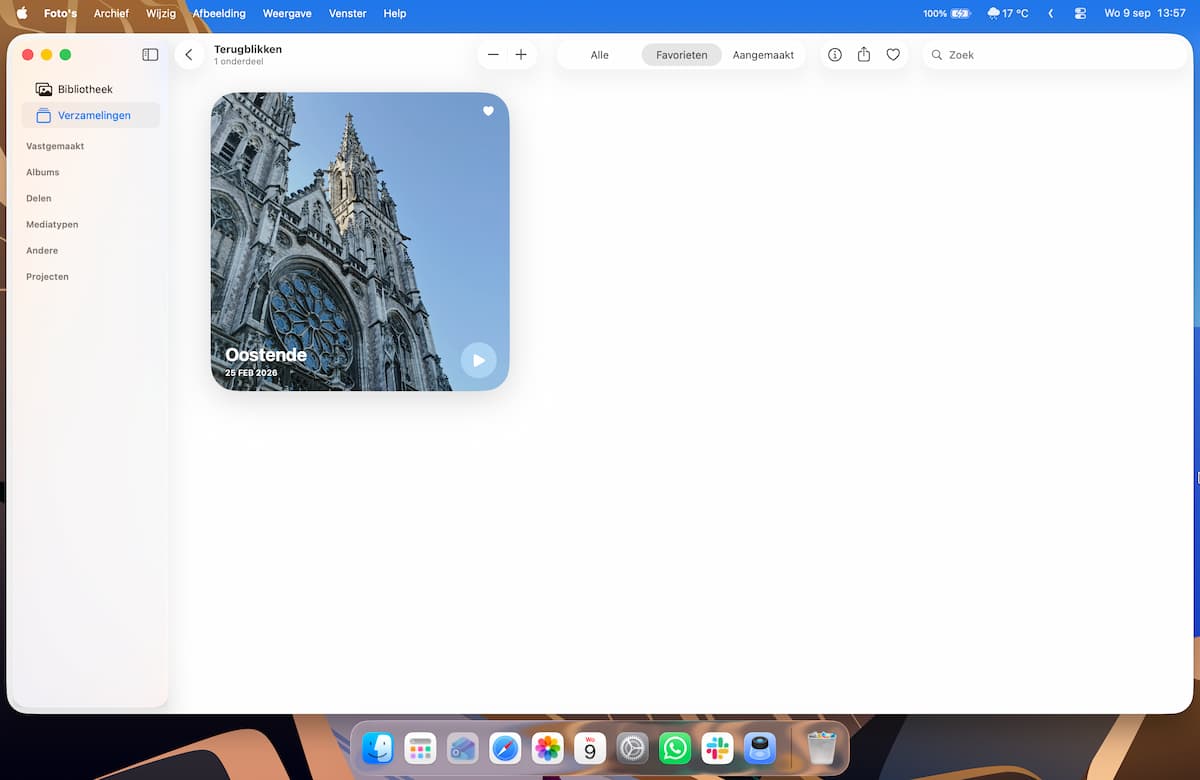Launch Safari from the Dock
Image resolution: width=1200 pixels, height=780 pixels.
pos(505,748)
